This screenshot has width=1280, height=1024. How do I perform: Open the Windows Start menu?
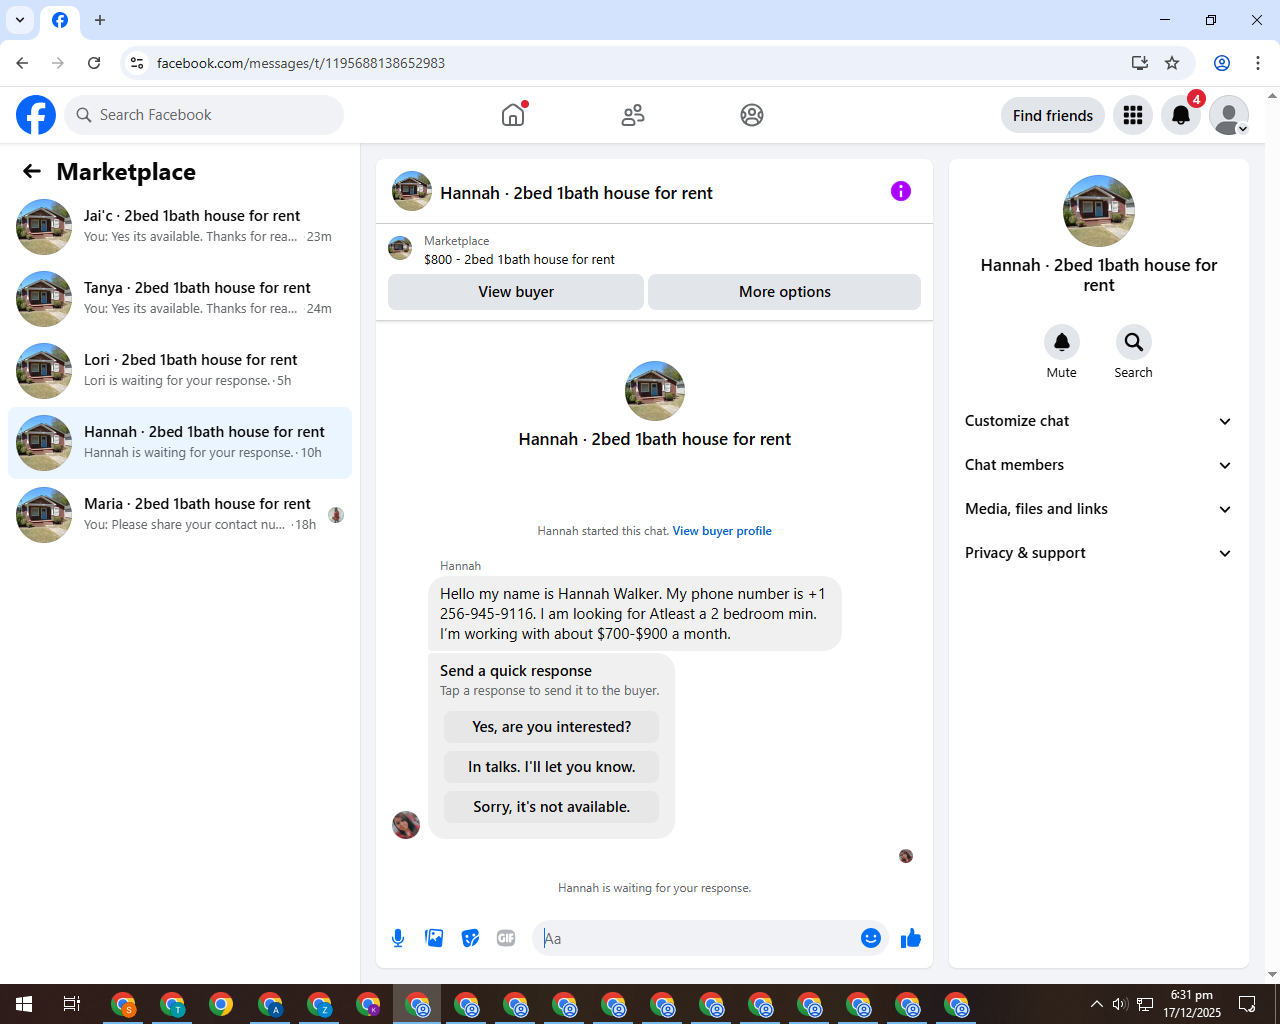point(24,1004)
